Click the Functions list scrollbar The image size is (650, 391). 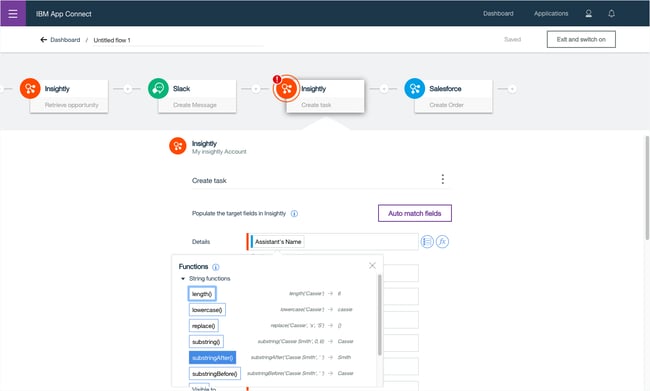(x=379, y=315)
